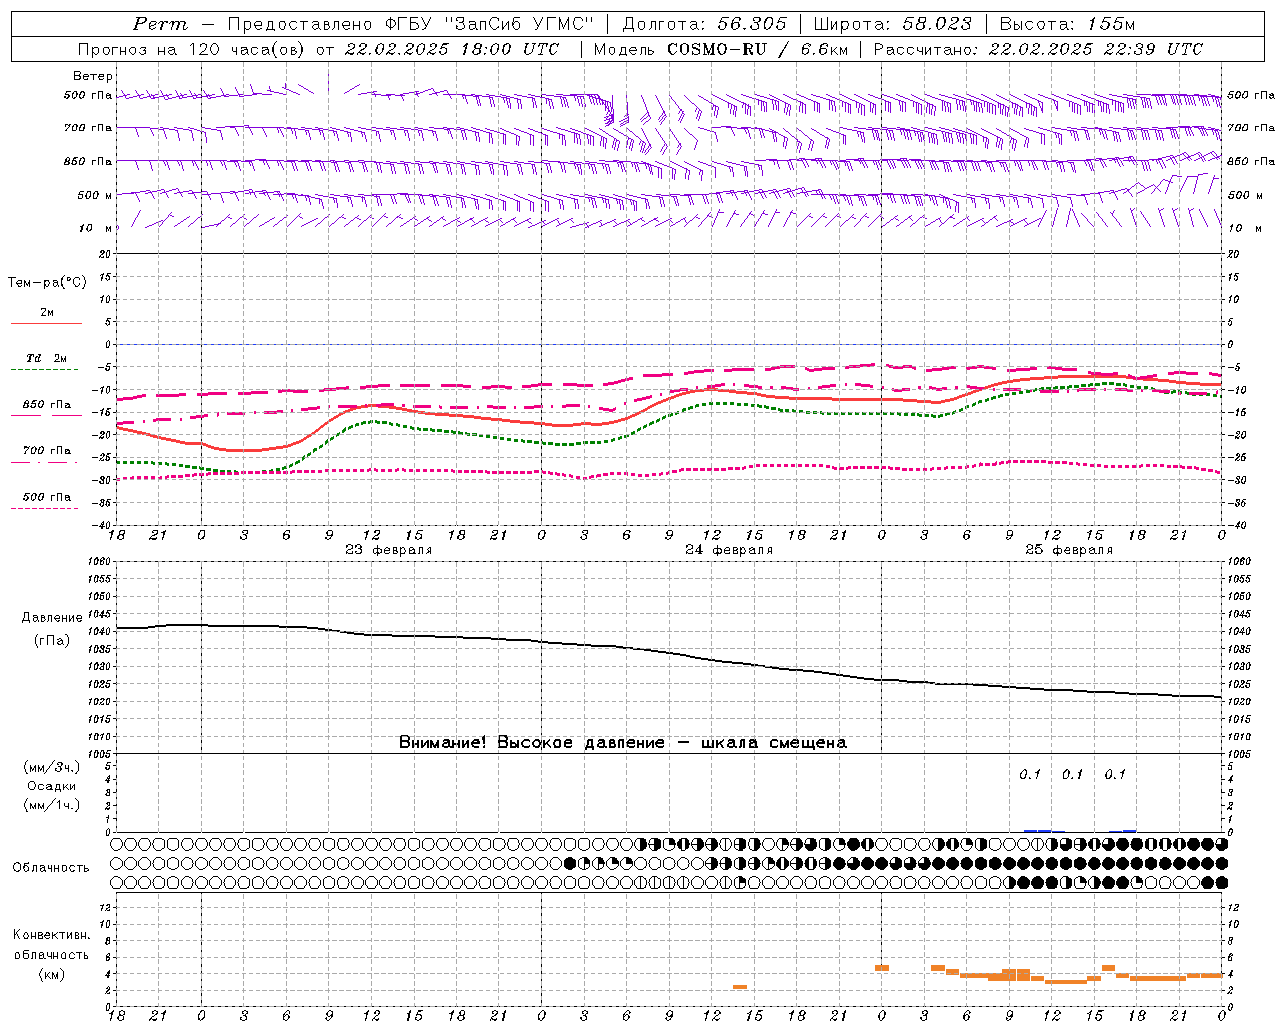The image size is (1280, 1024).
Task: Select the provider text ФГБУ "ЗапСиб УГМС"
Action: [x=488, y=24]
